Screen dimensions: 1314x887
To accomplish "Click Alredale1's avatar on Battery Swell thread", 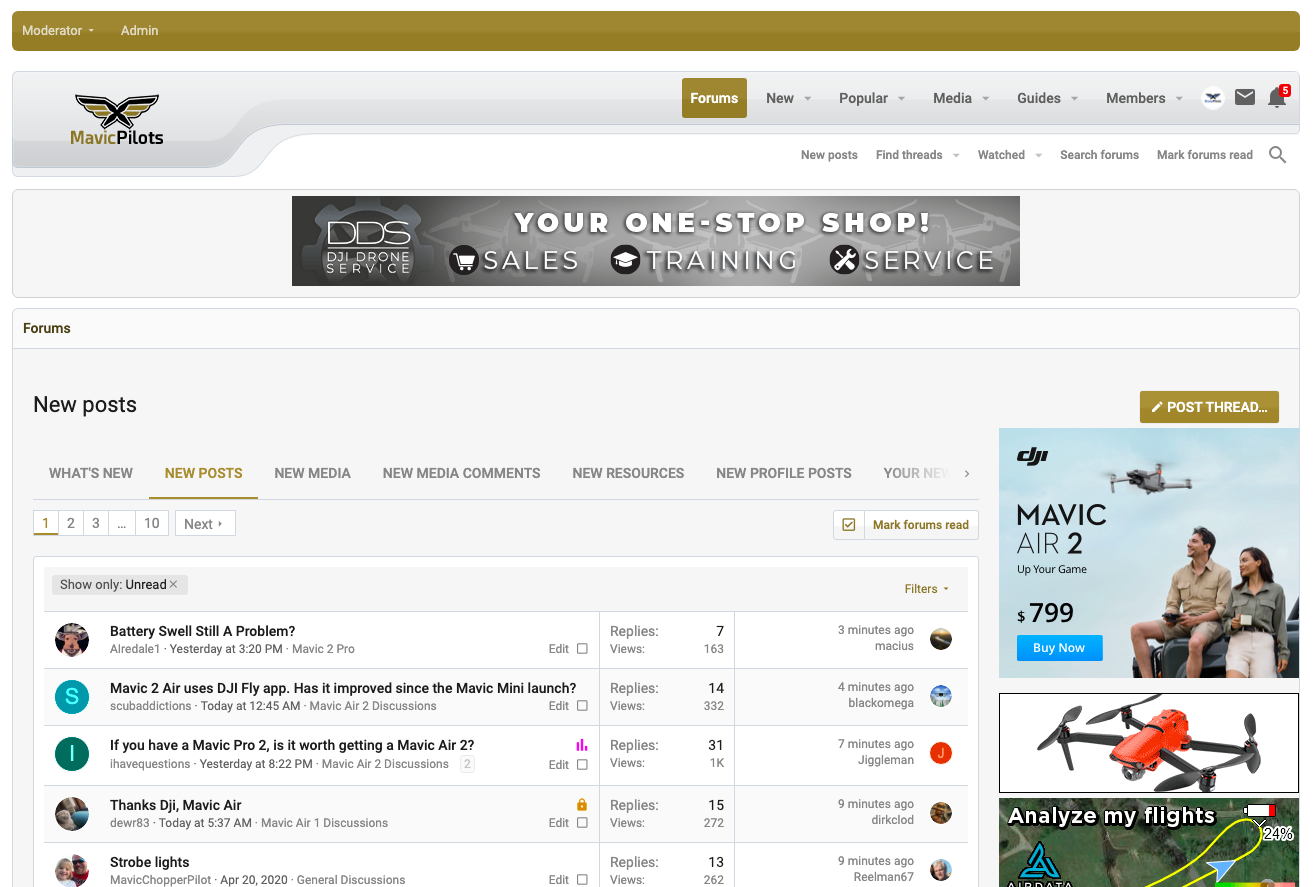I will point(72,640).
